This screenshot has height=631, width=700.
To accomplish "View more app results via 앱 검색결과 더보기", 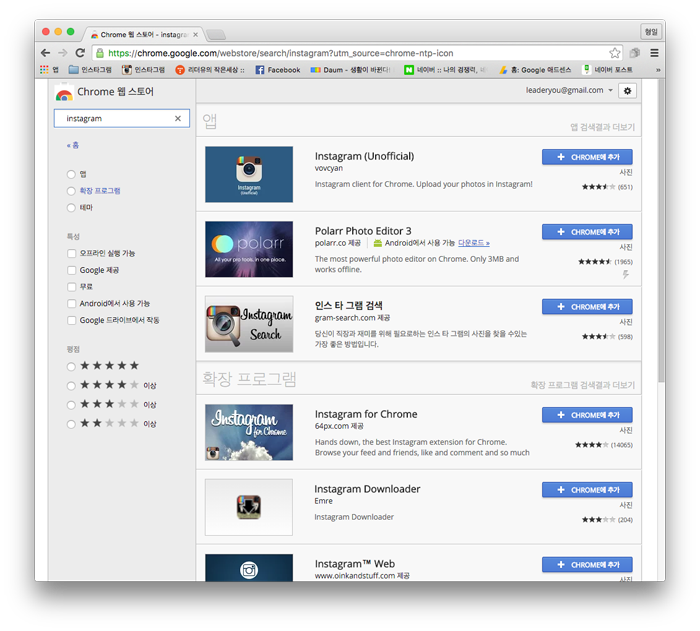I will pyautogui.click(x=602, y=127).
